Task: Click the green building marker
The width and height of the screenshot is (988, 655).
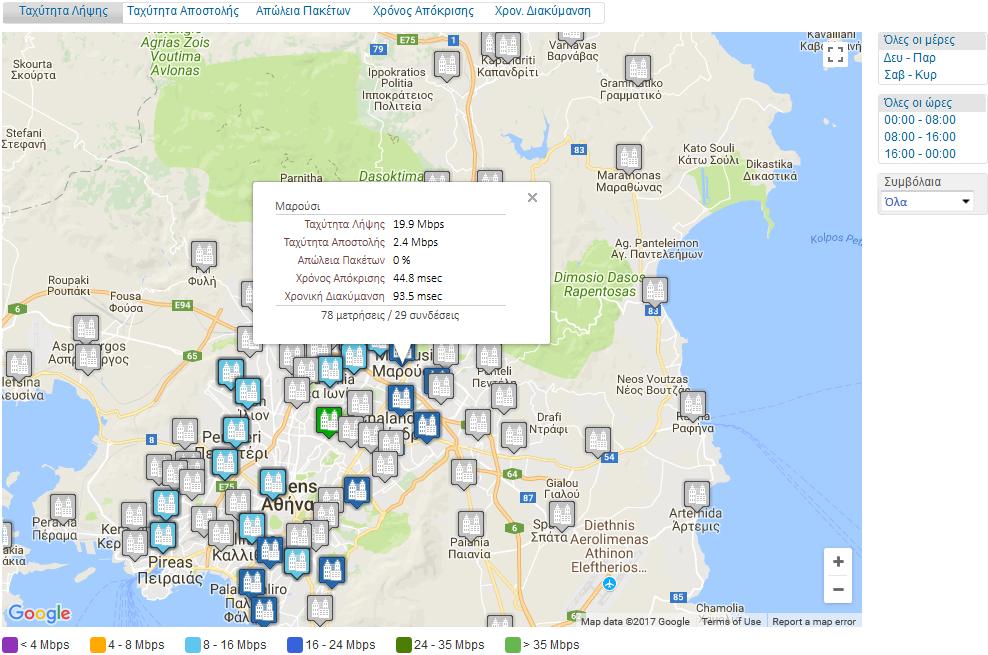Action: coord(328,421)
